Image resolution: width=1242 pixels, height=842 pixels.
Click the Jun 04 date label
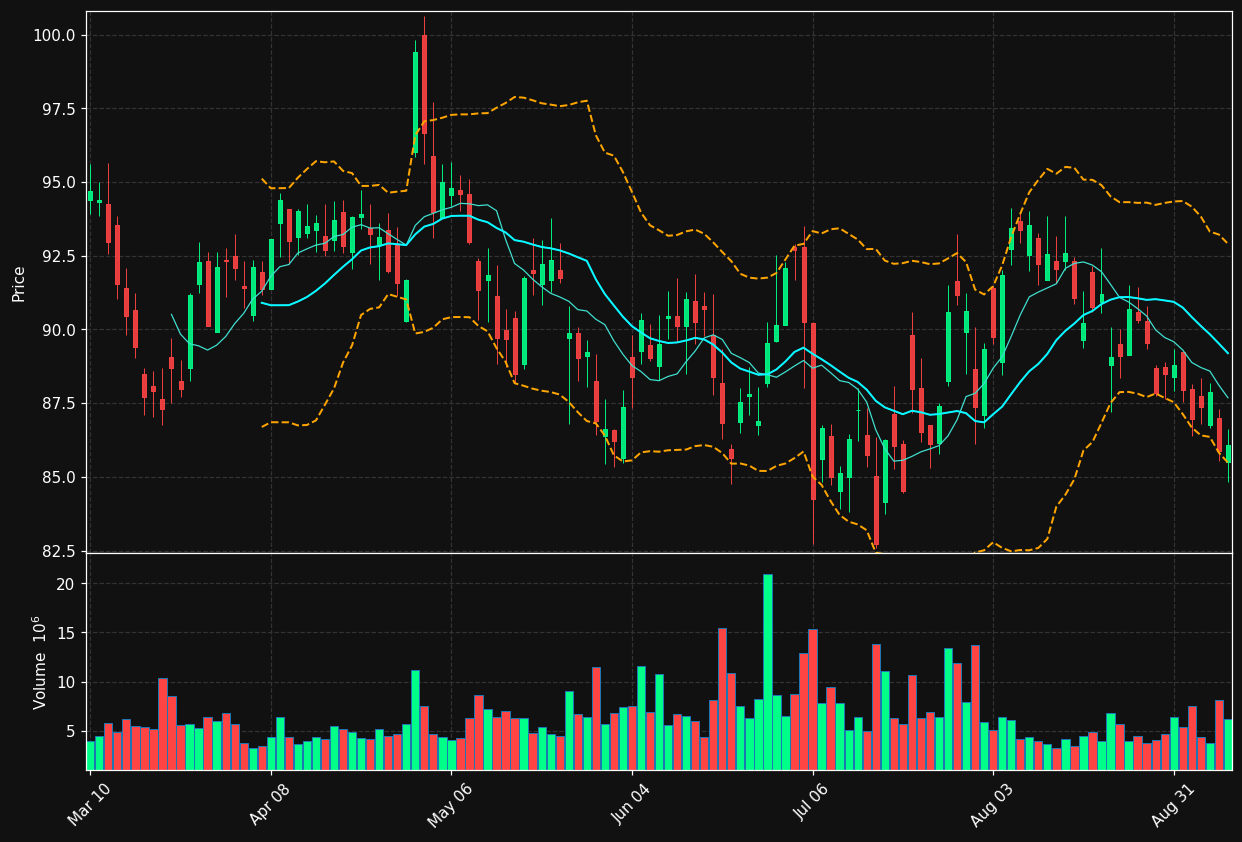click(x=632, y=804)
